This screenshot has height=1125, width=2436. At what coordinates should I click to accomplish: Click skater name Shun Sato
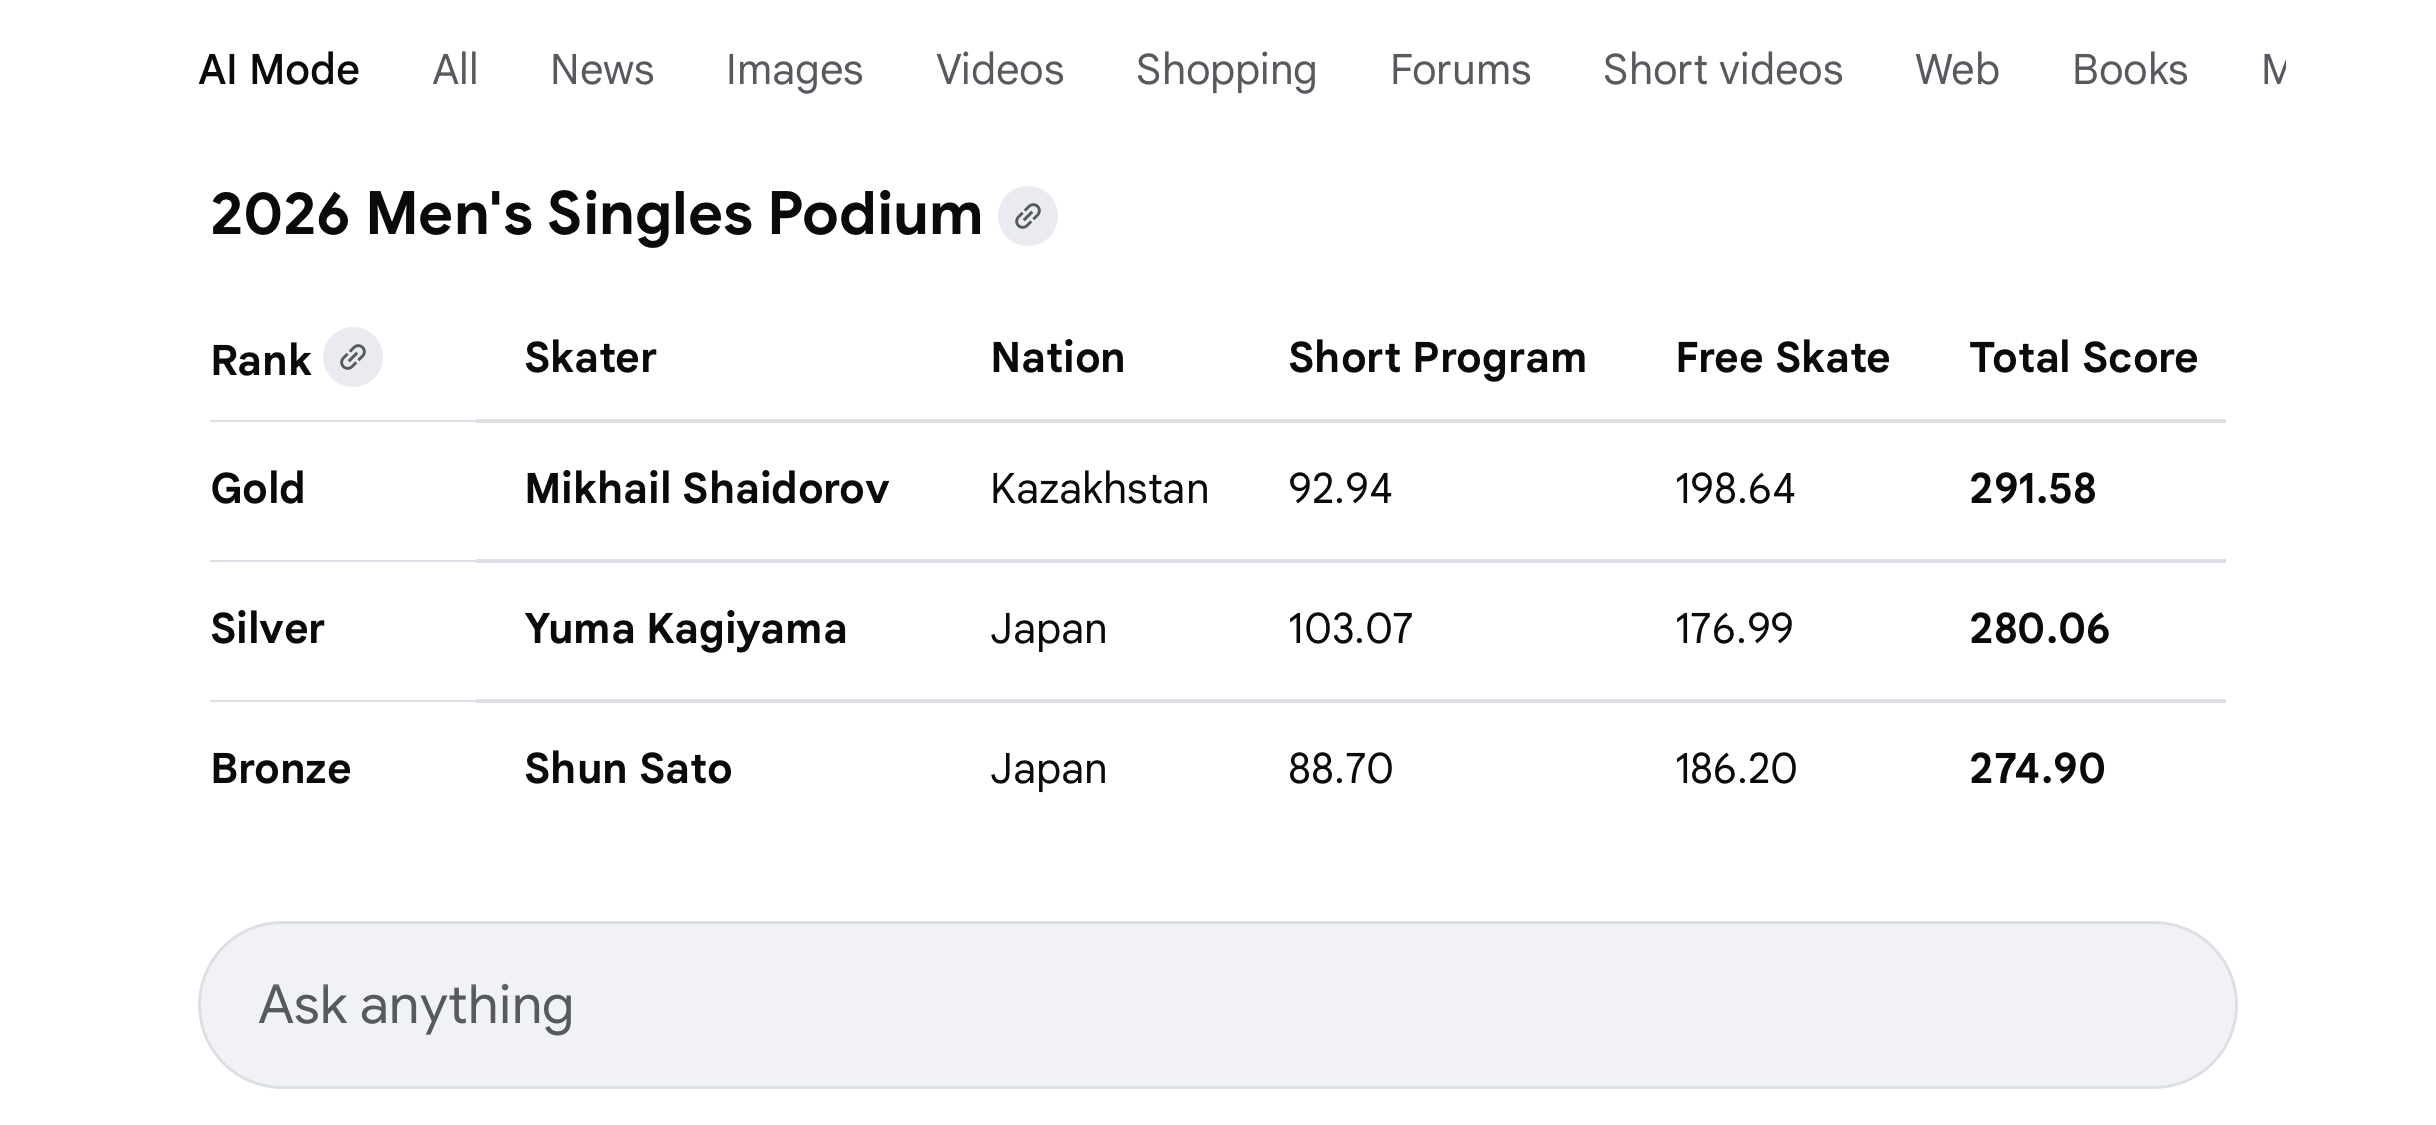pyautogui.click(x=628, y=769)
